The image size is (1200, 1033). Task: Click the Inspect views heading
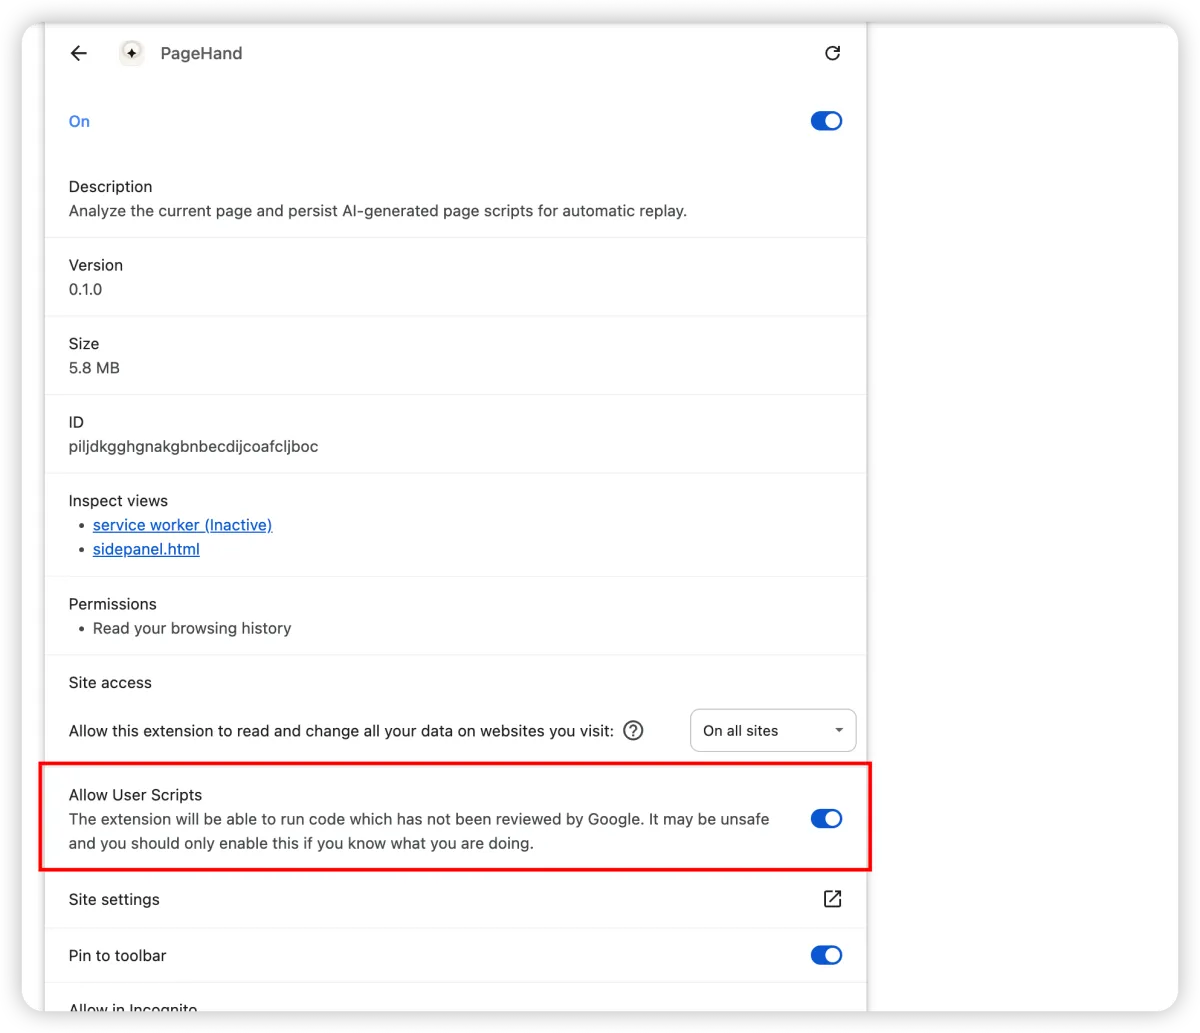click(118, 501)
